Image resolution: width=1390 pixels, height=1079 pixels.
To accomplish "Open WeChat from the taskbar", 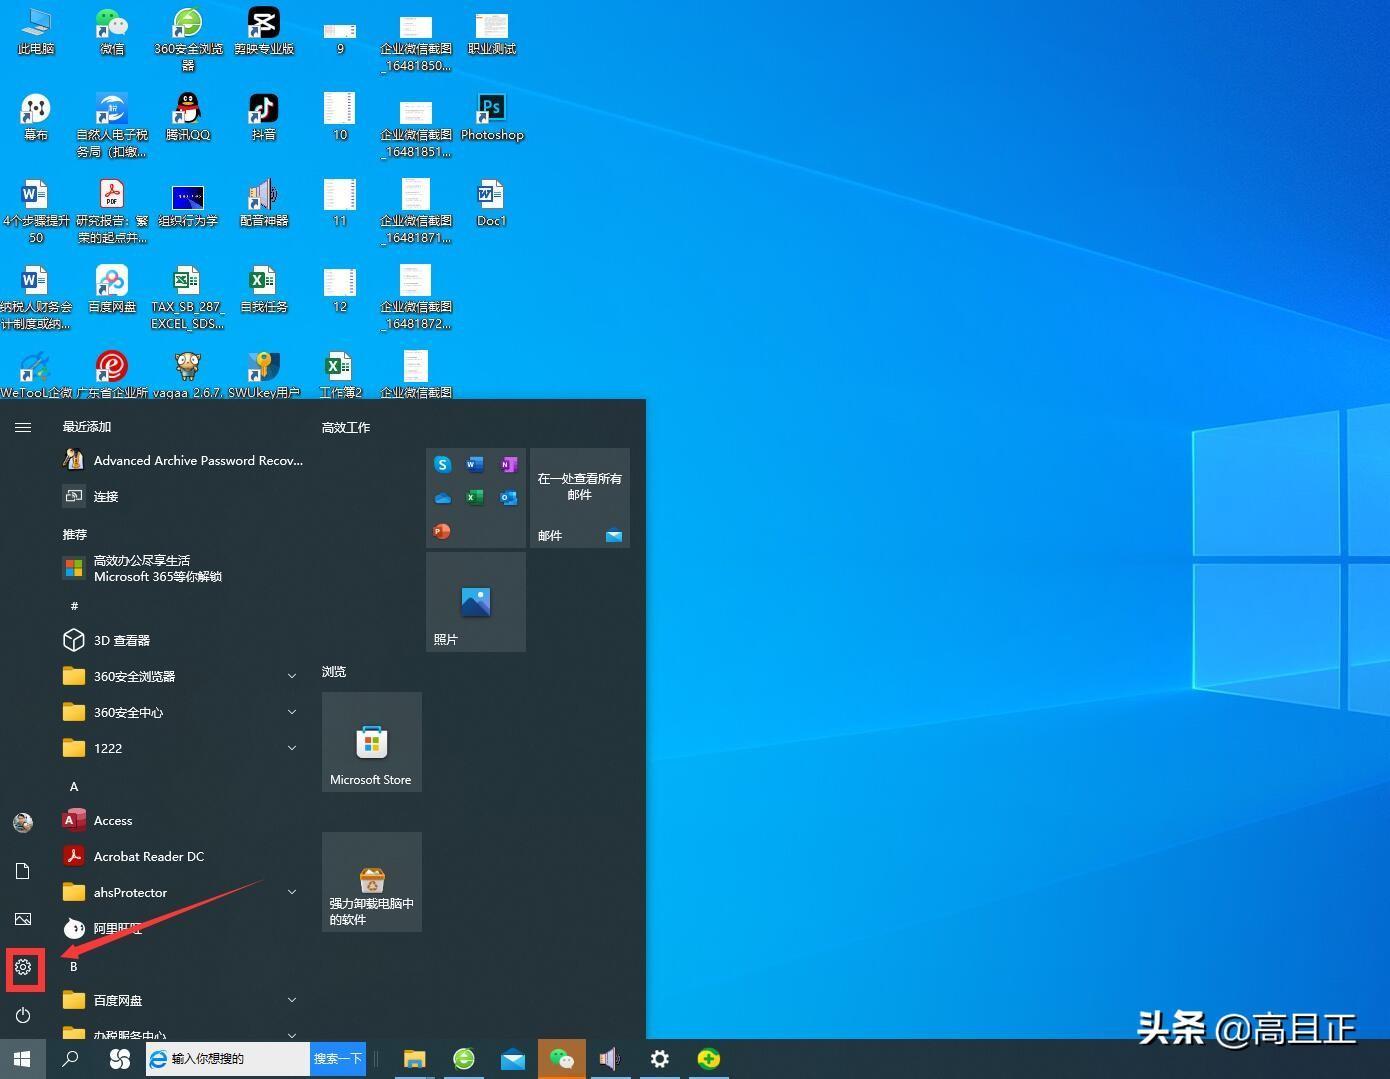I will [x=562, y=1059].
